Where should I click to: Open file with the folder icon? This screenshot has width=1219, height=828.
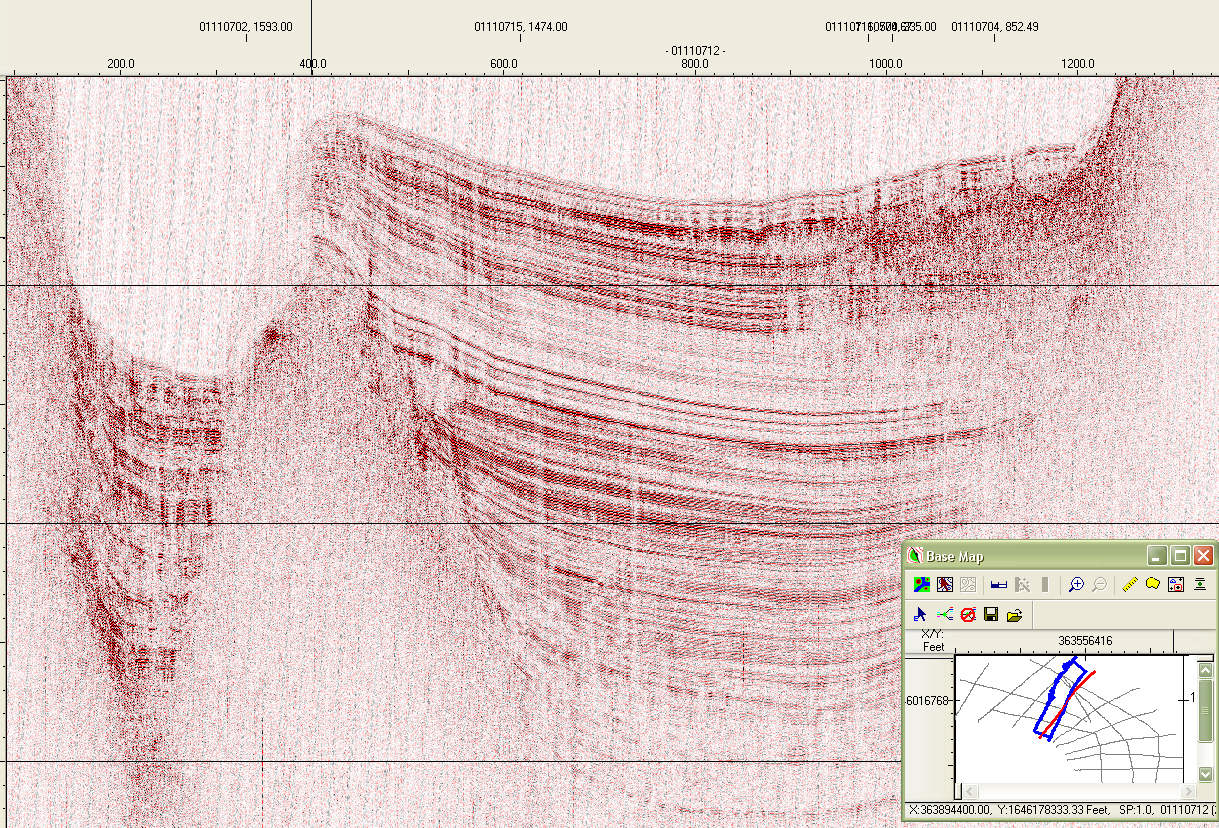pyautogui.click(x=1014, y=614)
